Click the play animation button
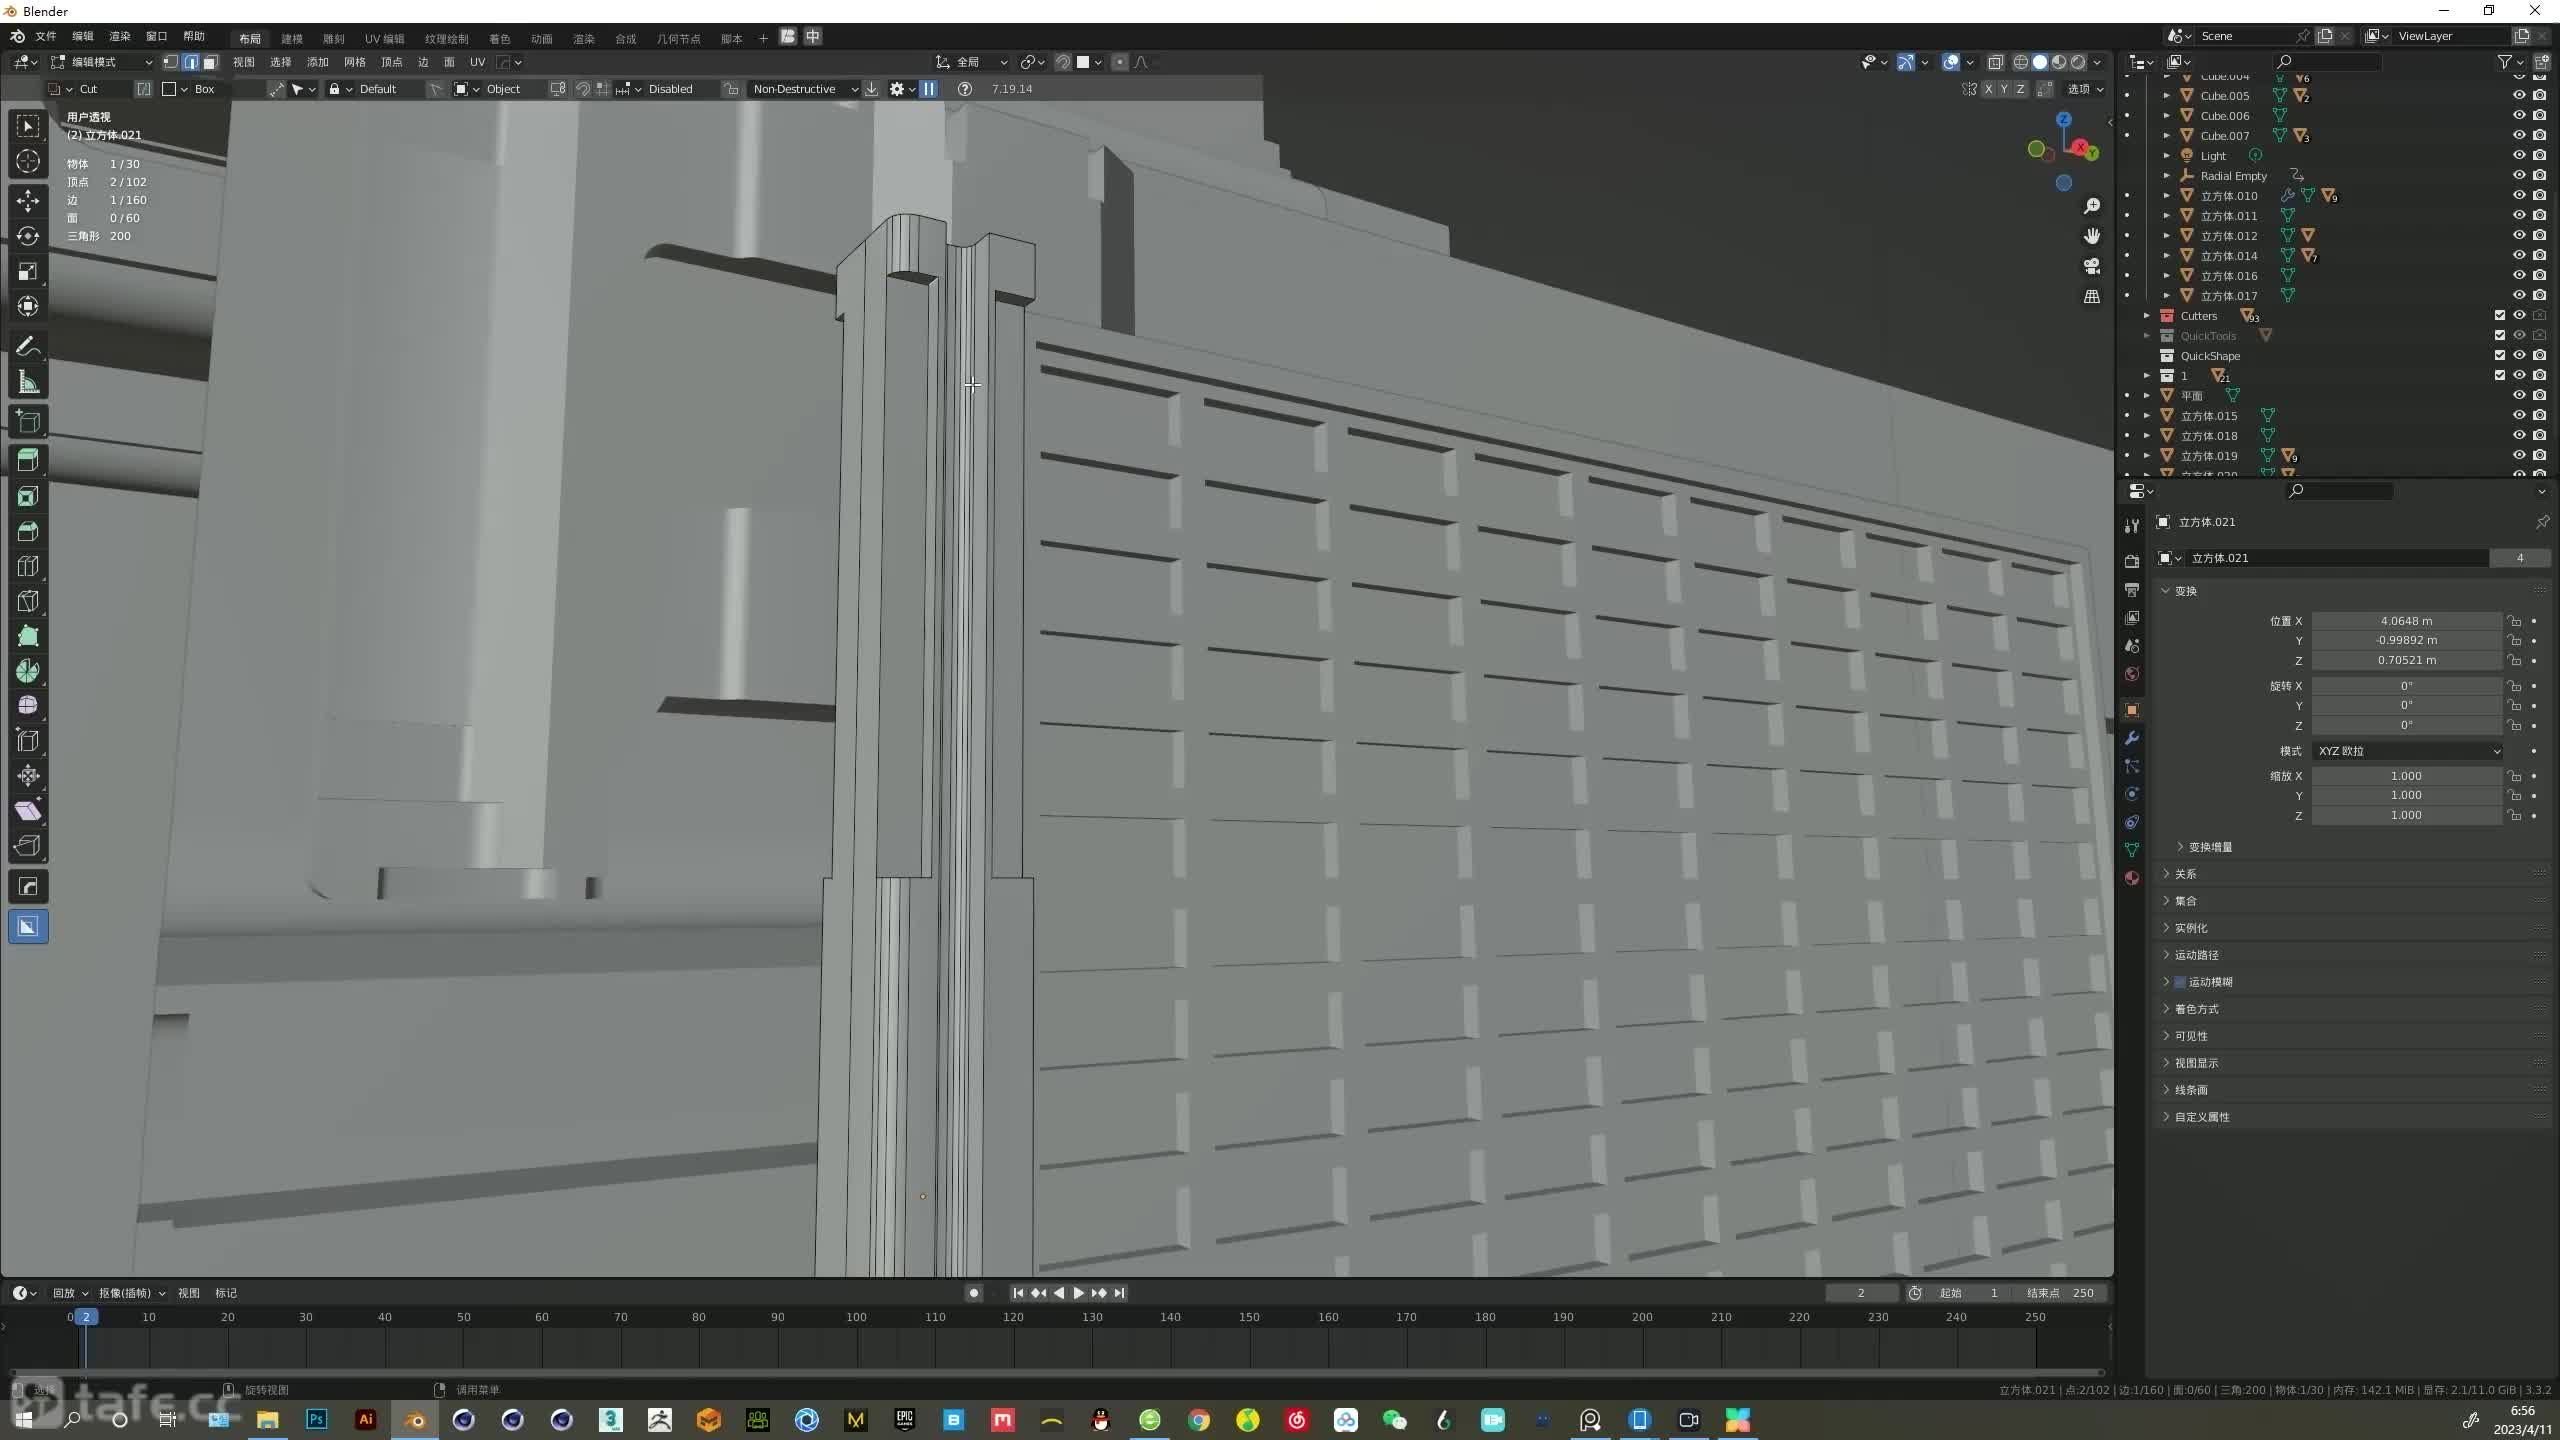This screenshot has height=1440, width=2560. [1078, 1293]
